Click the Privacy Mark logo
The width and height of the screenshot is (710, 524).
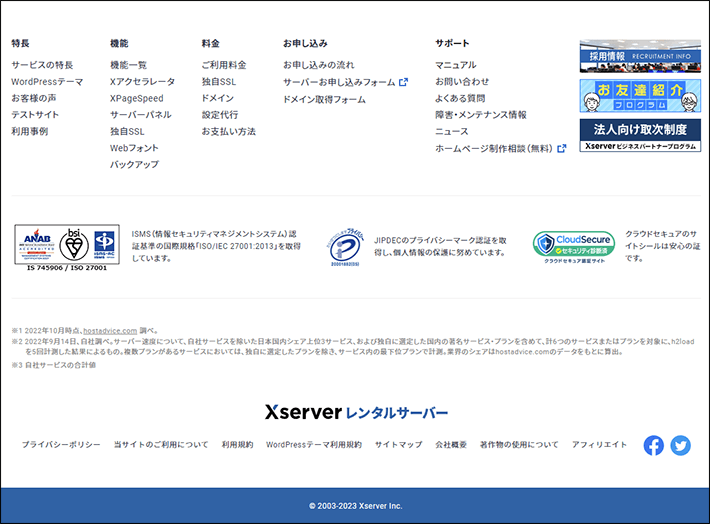click(x=345, y=247)
